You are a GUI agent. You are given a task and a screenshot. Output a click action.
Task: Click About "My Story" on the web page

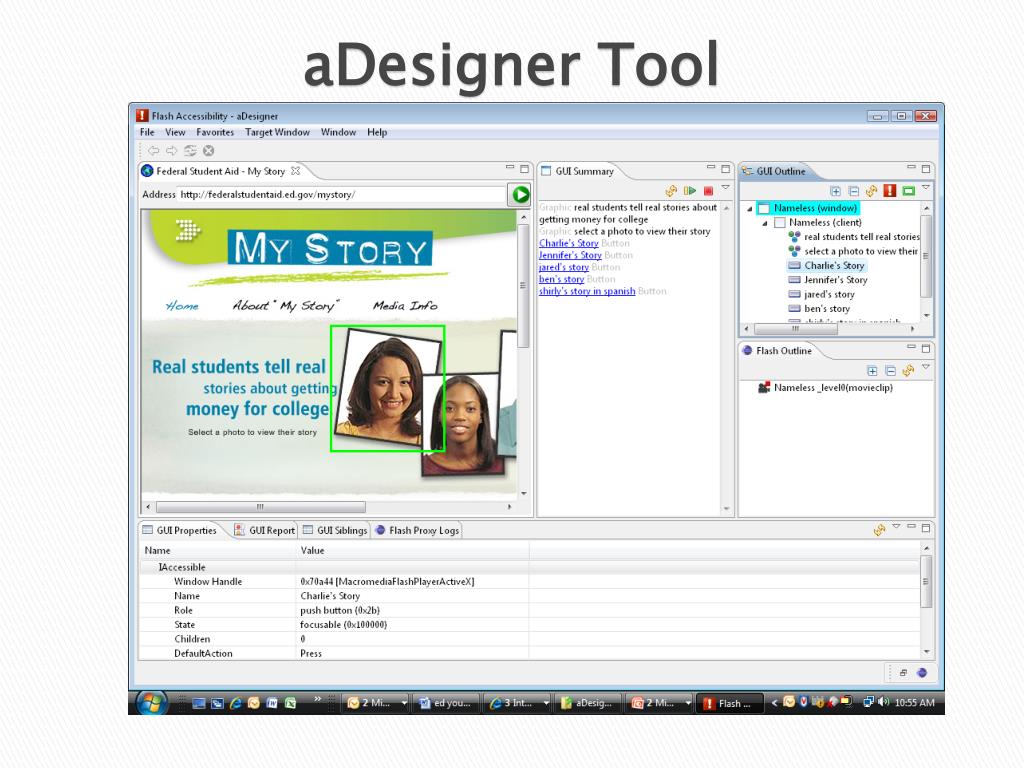pos(286,306)
